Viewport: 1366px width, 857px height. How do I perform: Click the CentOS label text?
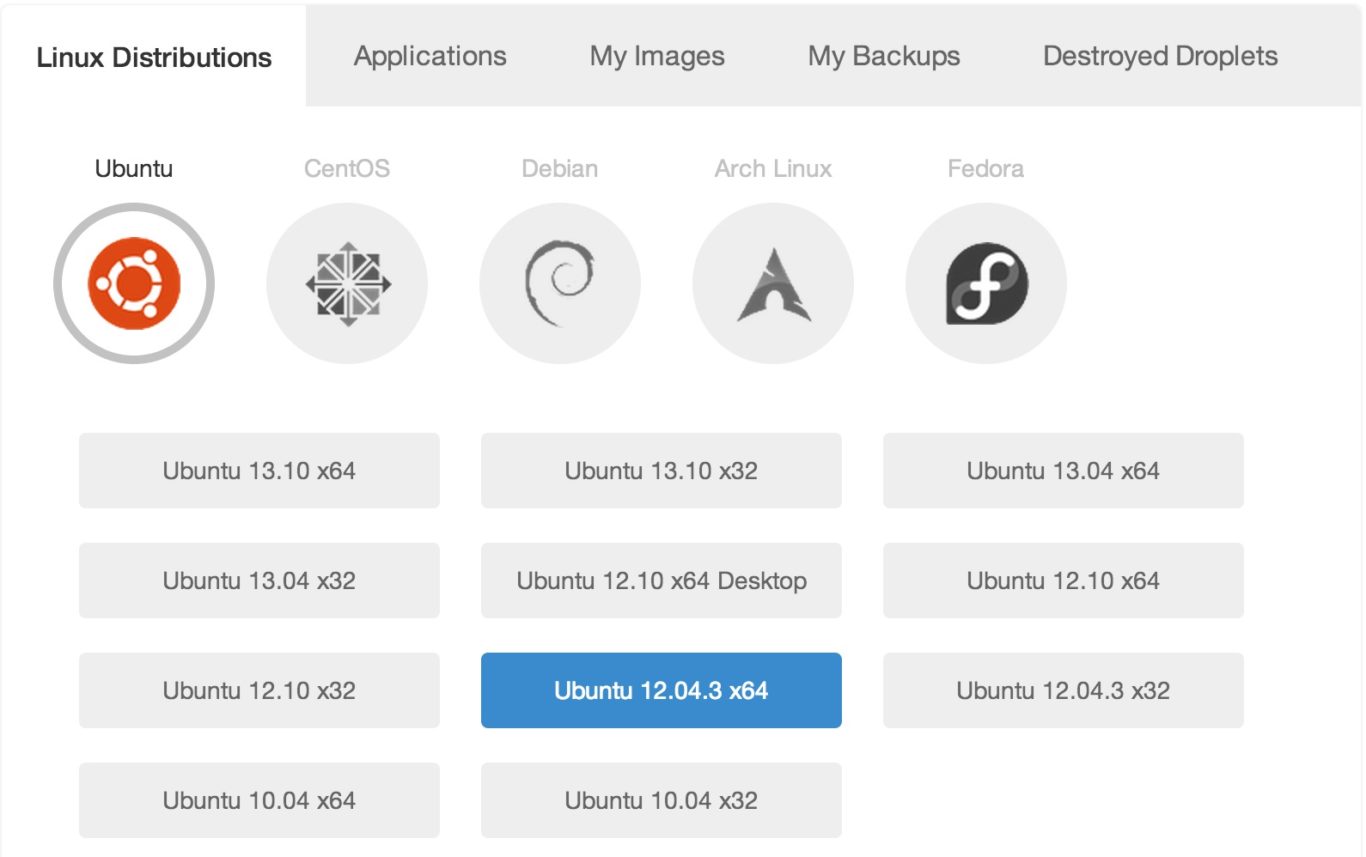[347, 168]
